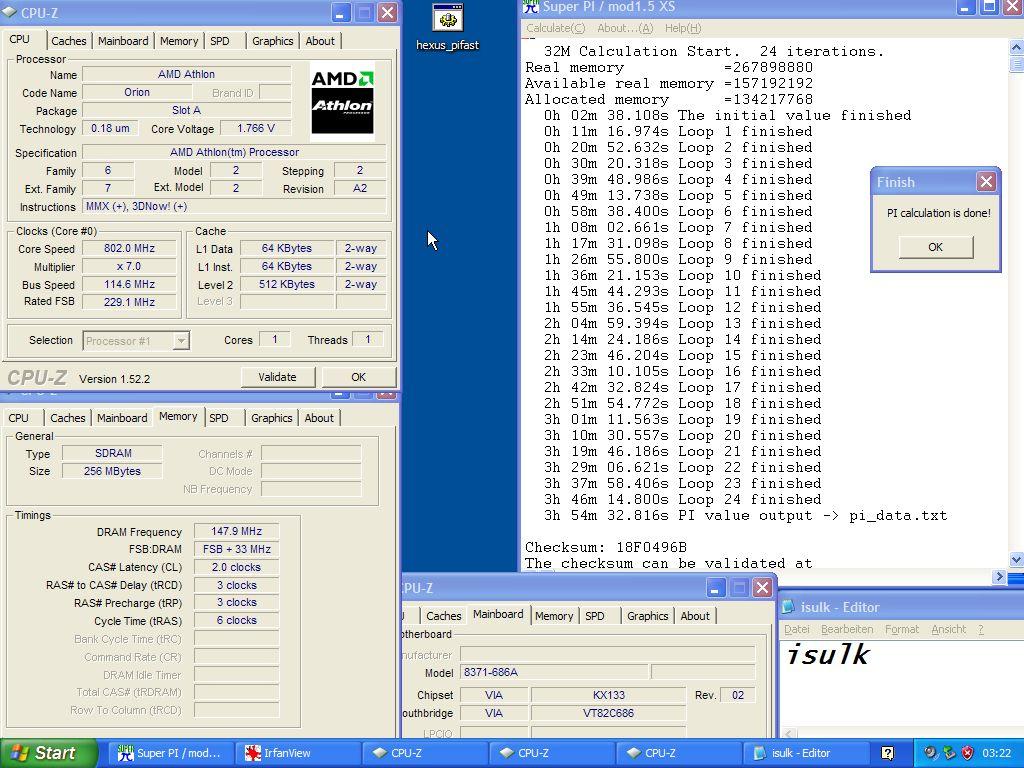Click Super PI title bar app icon
Image resolution: width=1024 pixels, height=768 pixels.
coord(531,7)
